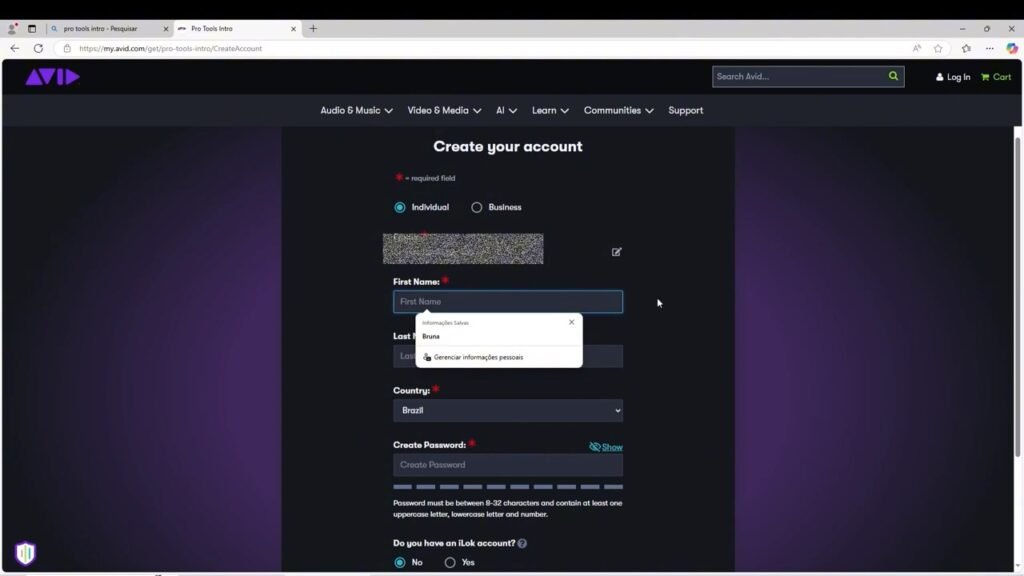Open the tab actions menu icon
This screenshot has width=1024, height=576.
[x=31, y=29]
